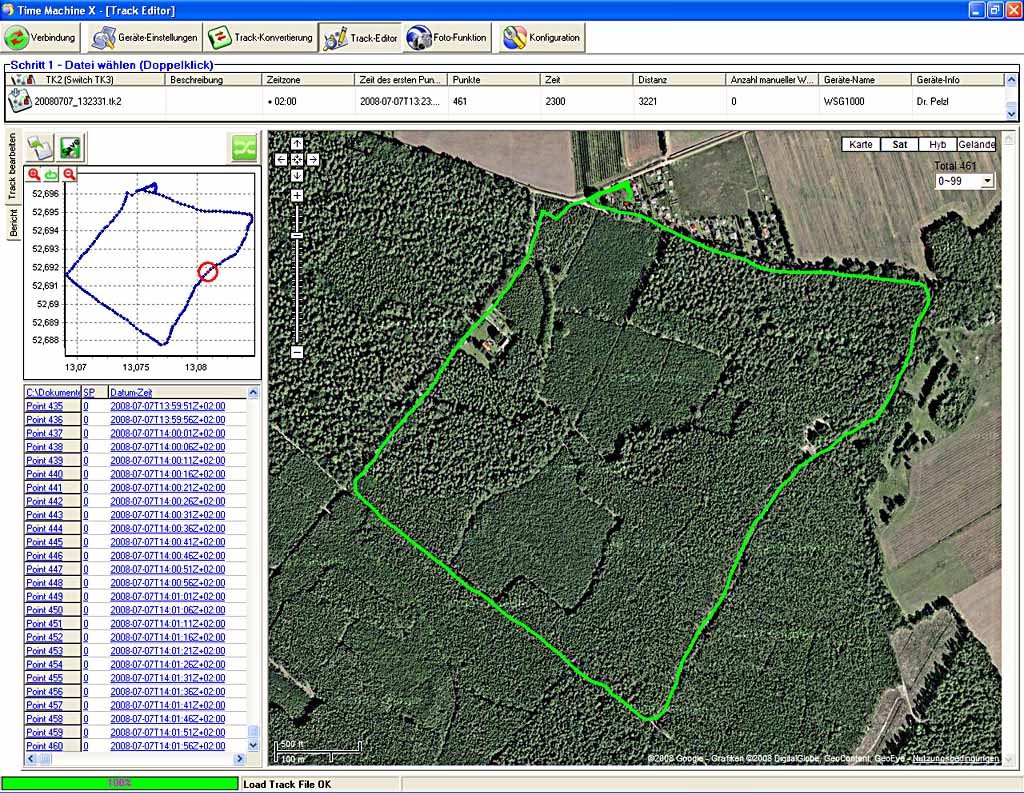
Task: Click the Save track icon
Action: 71,148
